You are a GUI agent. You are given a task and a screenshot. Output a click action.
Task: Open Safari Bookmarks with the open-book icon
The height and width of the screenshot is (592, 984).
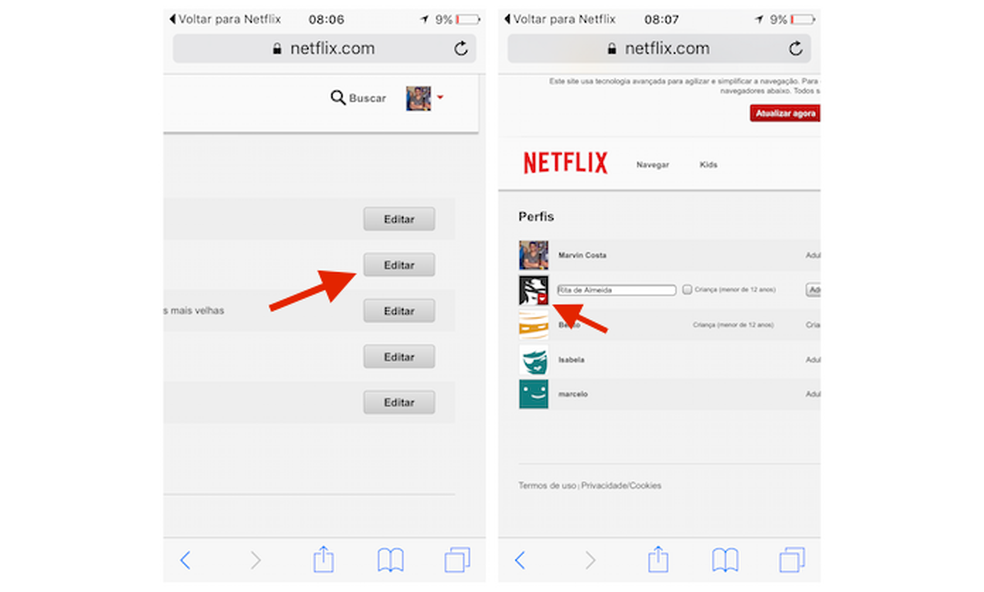[723, 560]
